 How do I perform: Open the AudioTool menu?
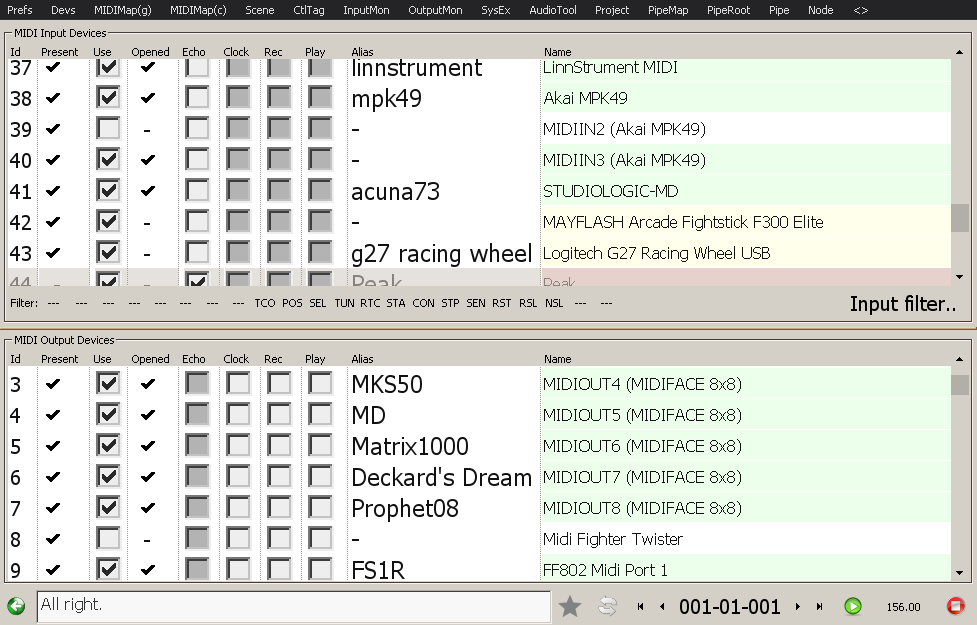(x=552, y=10)
